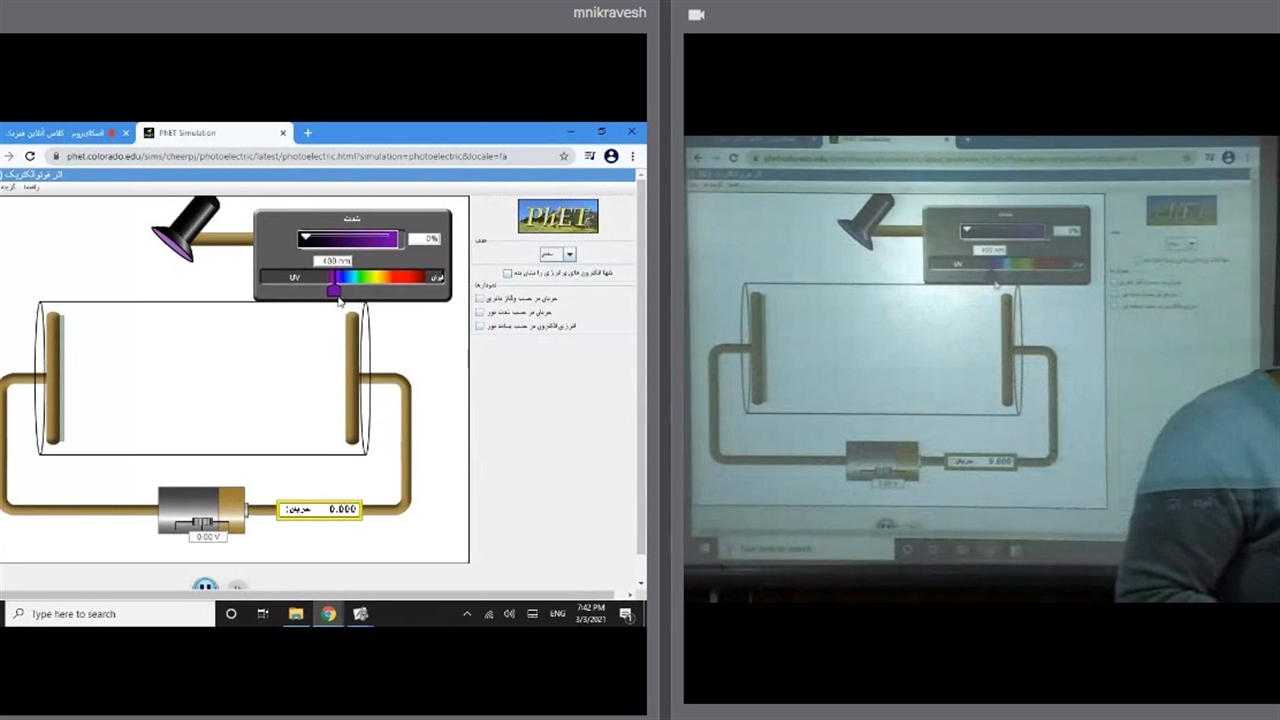Image resolution: width=1280 pixels, height=720 pixels.
Task: Check the current vs battery voltage graph box
Action: [x=480, y=298]
